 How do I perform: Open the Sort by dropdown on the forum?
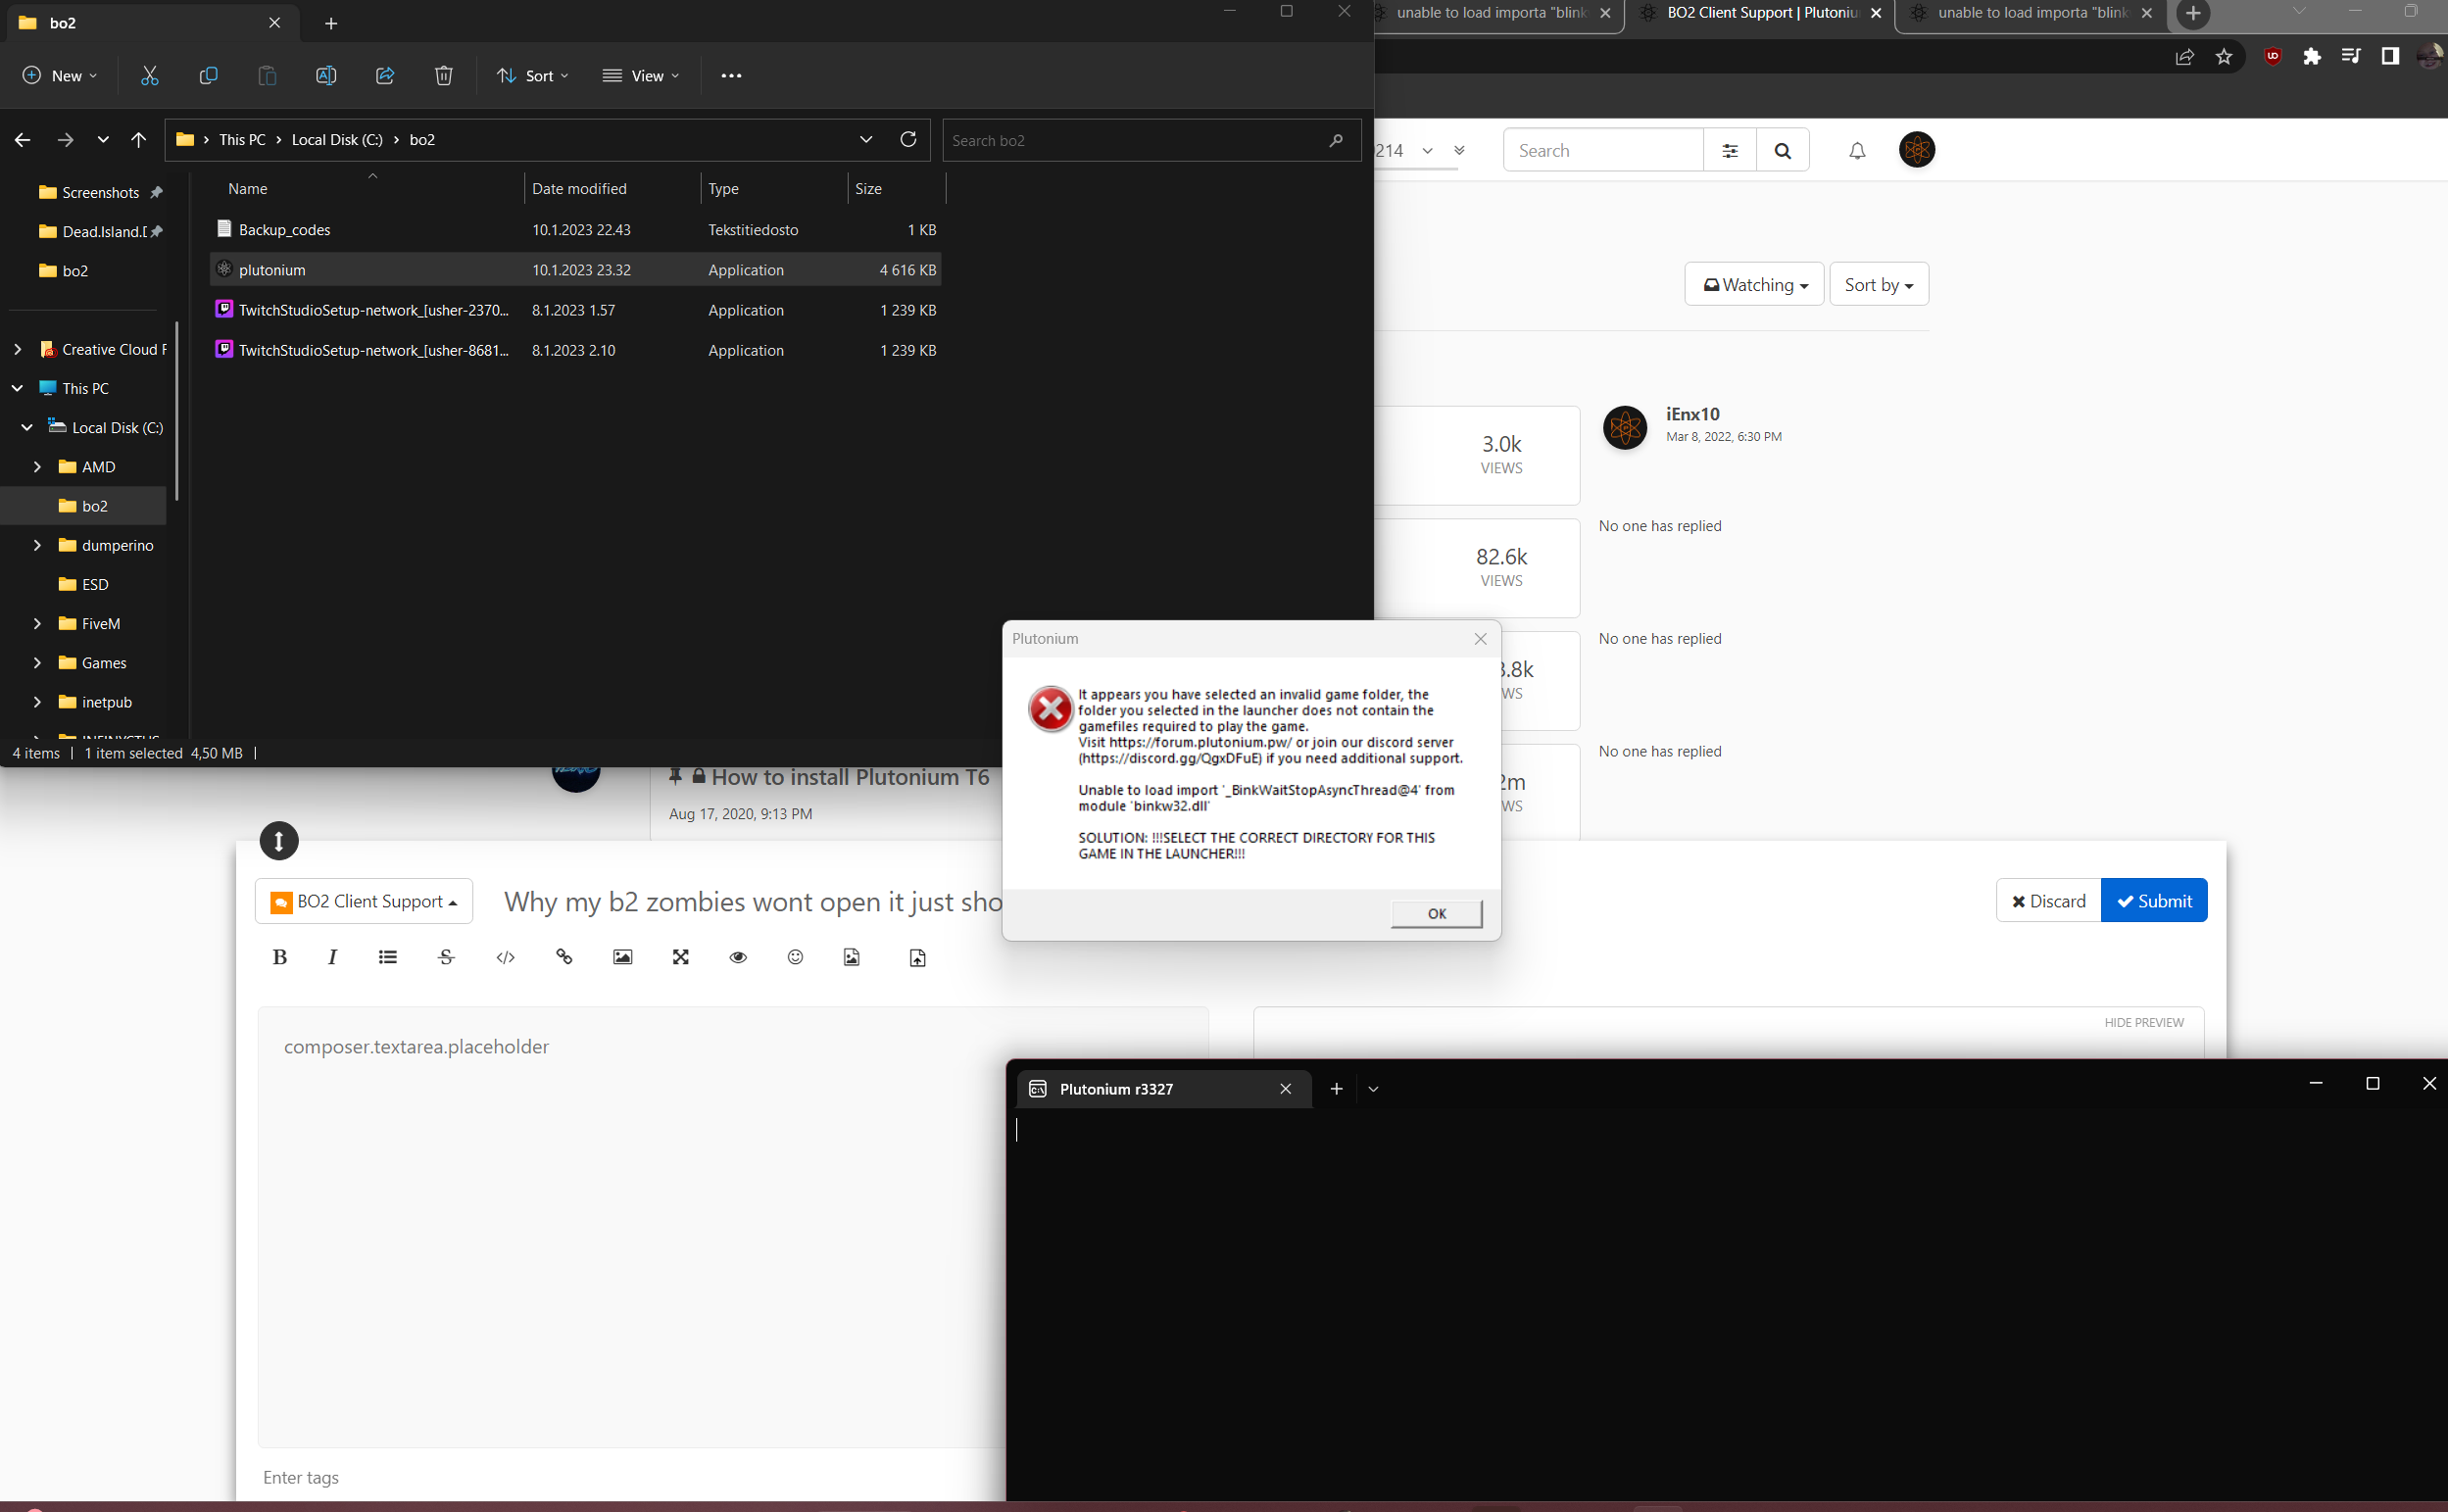1878,285
